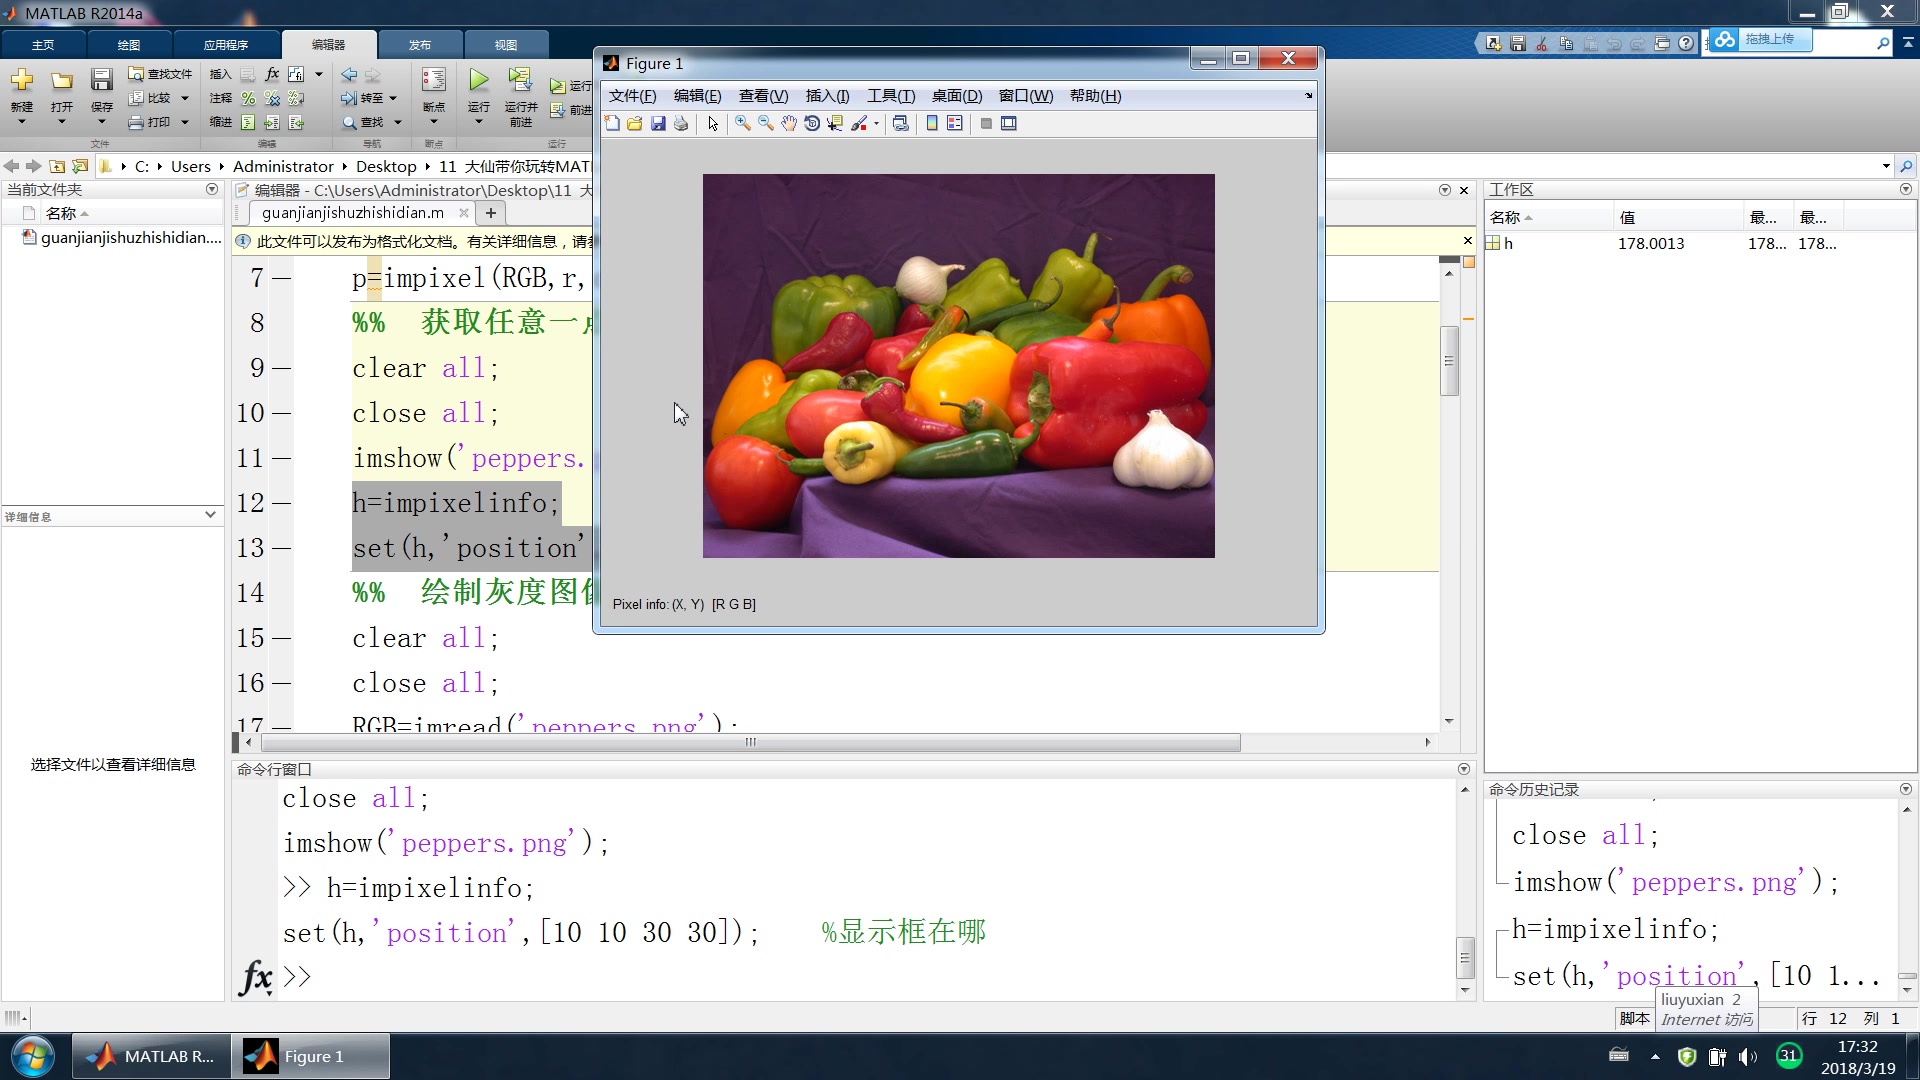Open the View menu in Figure 1
Image resolution: width=1920 pixels, height=1080 pixels.
coord(763,96)
